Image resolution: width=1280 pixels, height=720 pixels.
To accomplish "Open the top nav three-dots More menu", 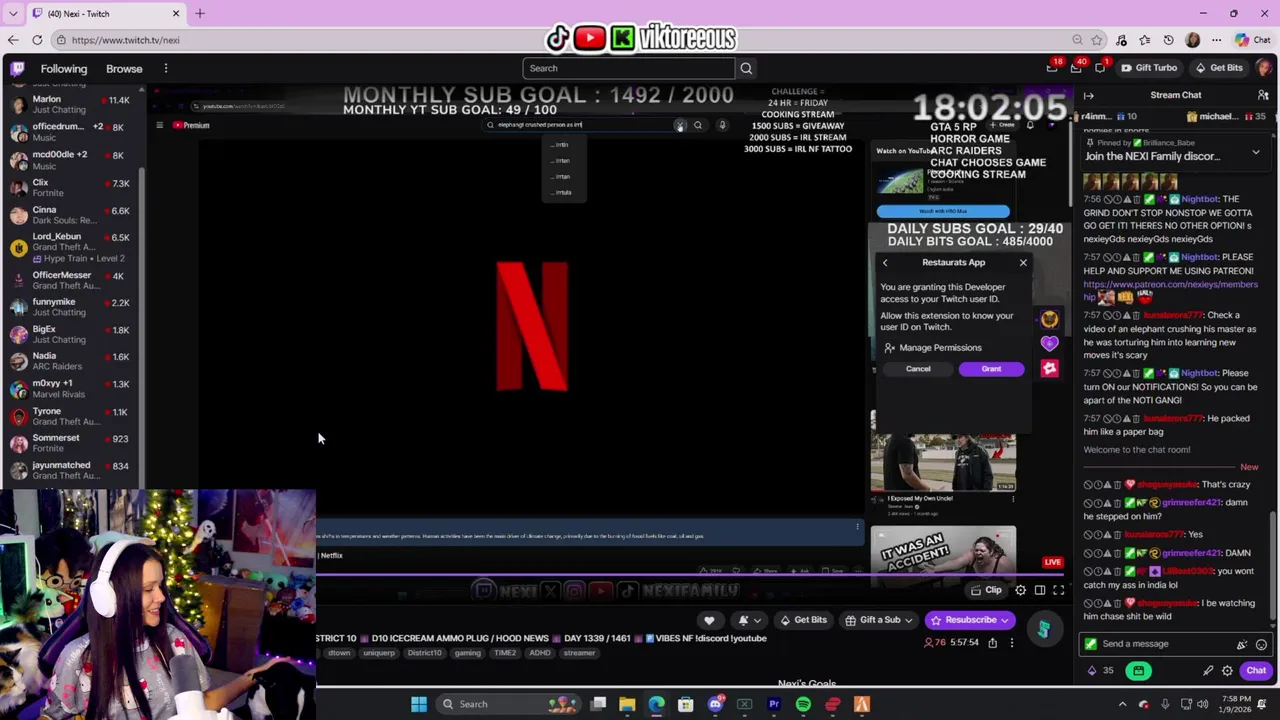I will click(166, 69).
